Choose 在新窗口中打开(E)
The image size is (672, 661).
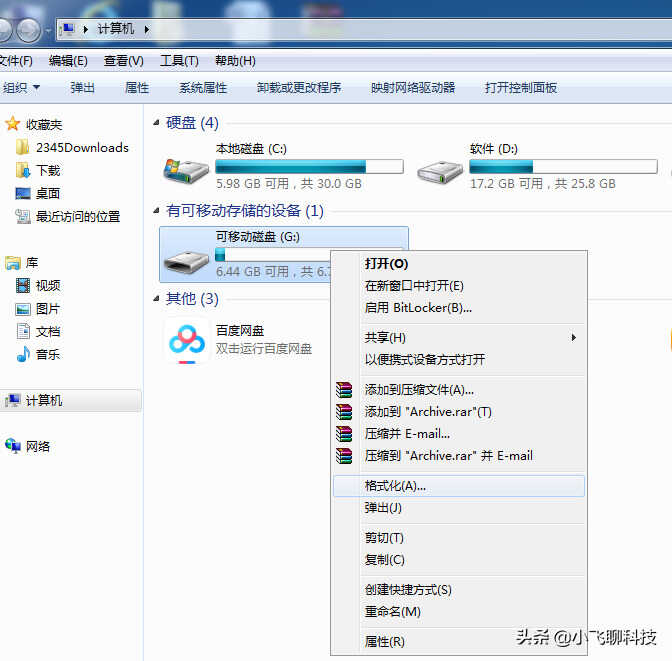[459, 286]
